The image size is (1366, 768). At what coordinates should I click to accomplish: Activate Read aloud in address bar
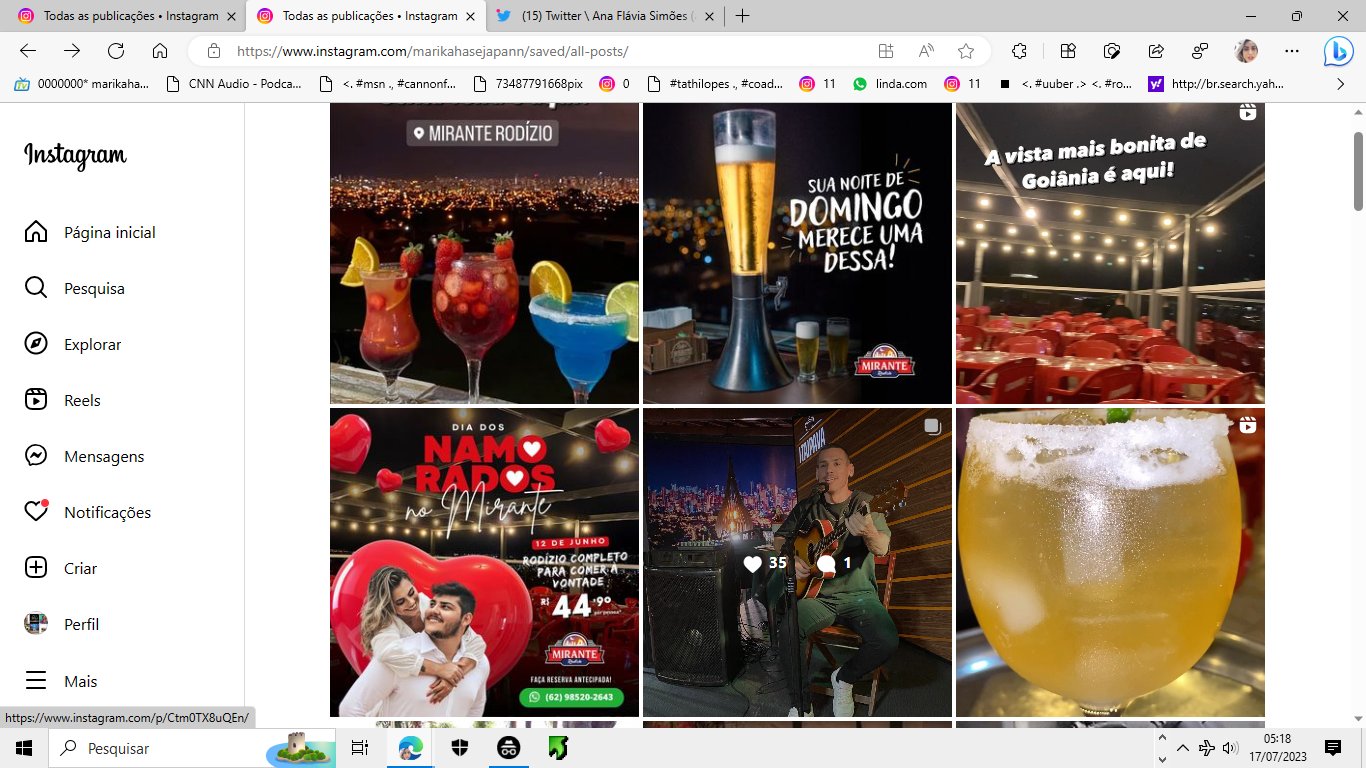[926, 51]
